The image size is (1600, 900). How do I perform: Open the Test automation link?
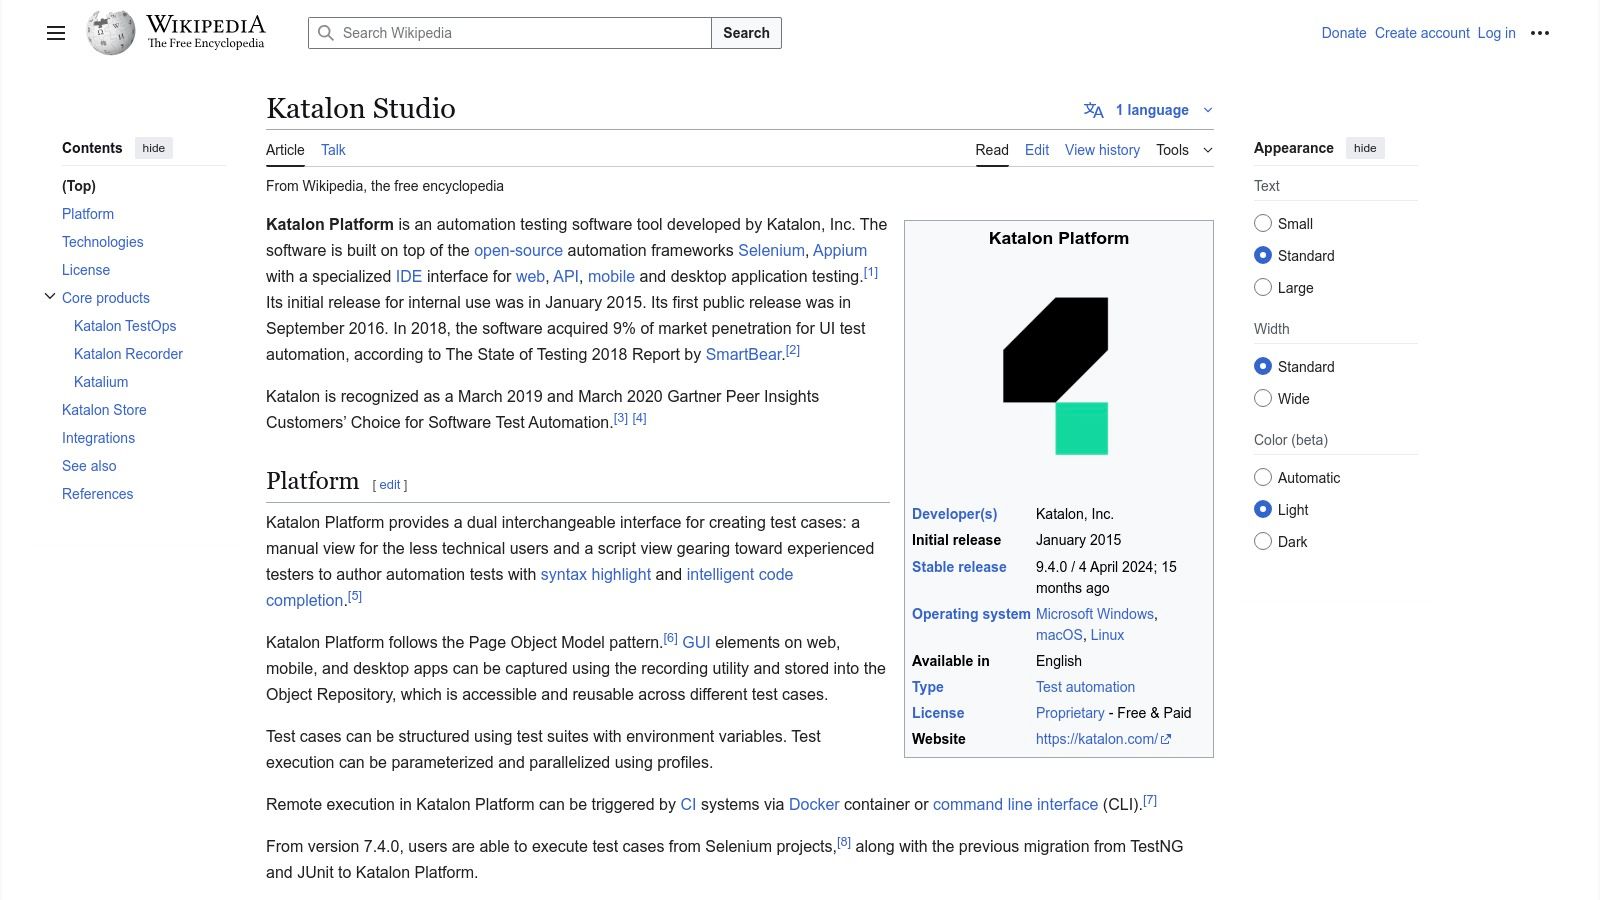pos(1085,687)
